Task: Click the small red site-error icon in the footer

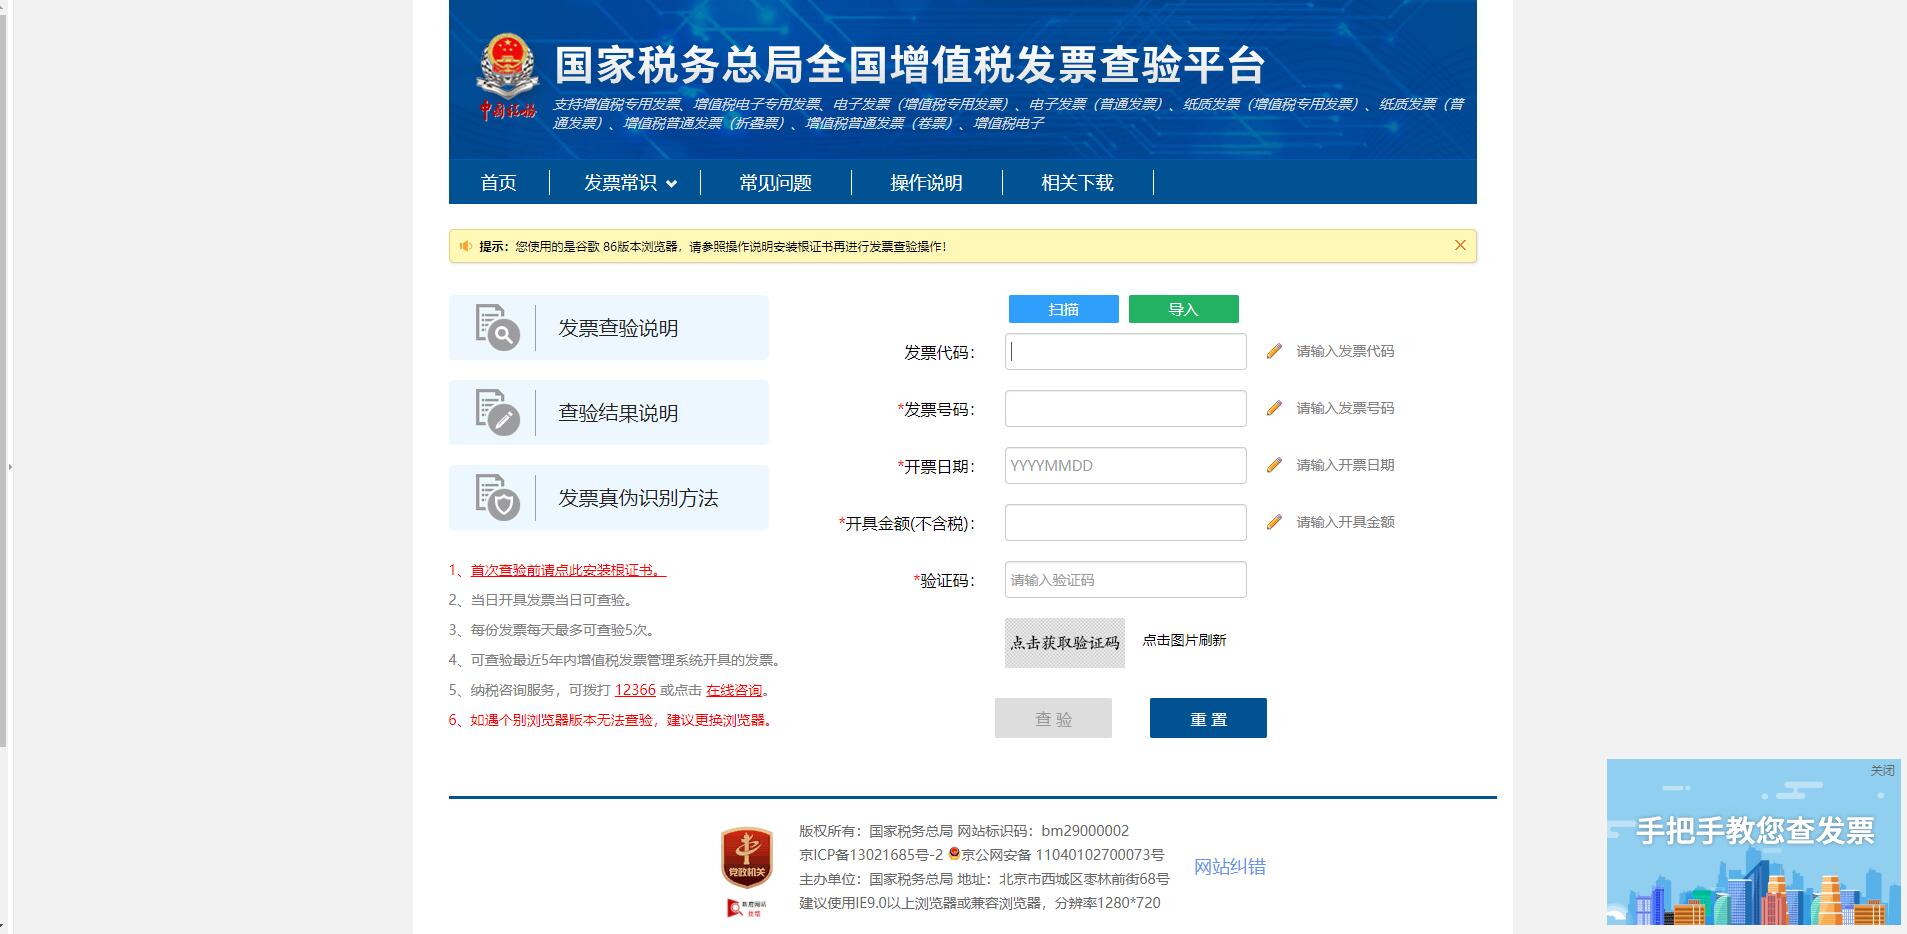Action: (747, 907)
